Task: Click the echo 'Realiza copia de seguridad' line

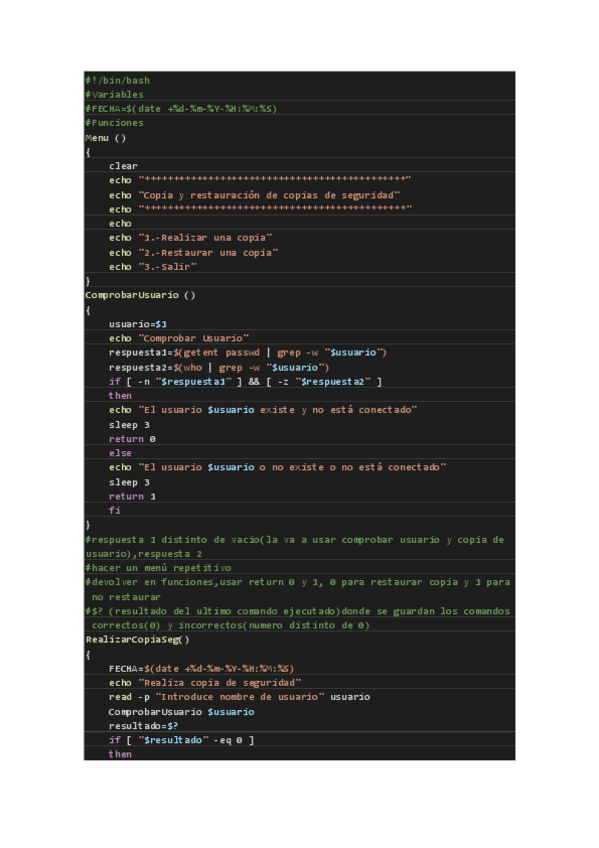Action: tap(205, 683)
